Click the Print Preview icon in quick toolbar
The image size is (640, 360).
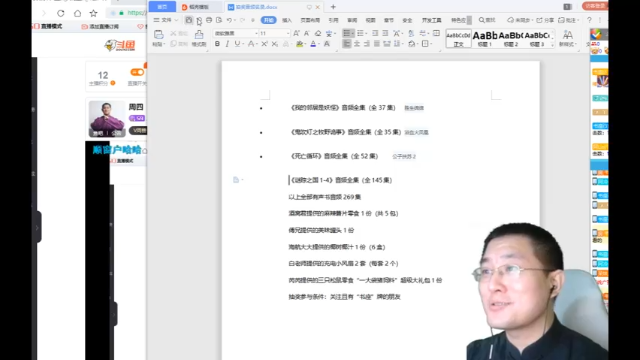coord(219,20)
